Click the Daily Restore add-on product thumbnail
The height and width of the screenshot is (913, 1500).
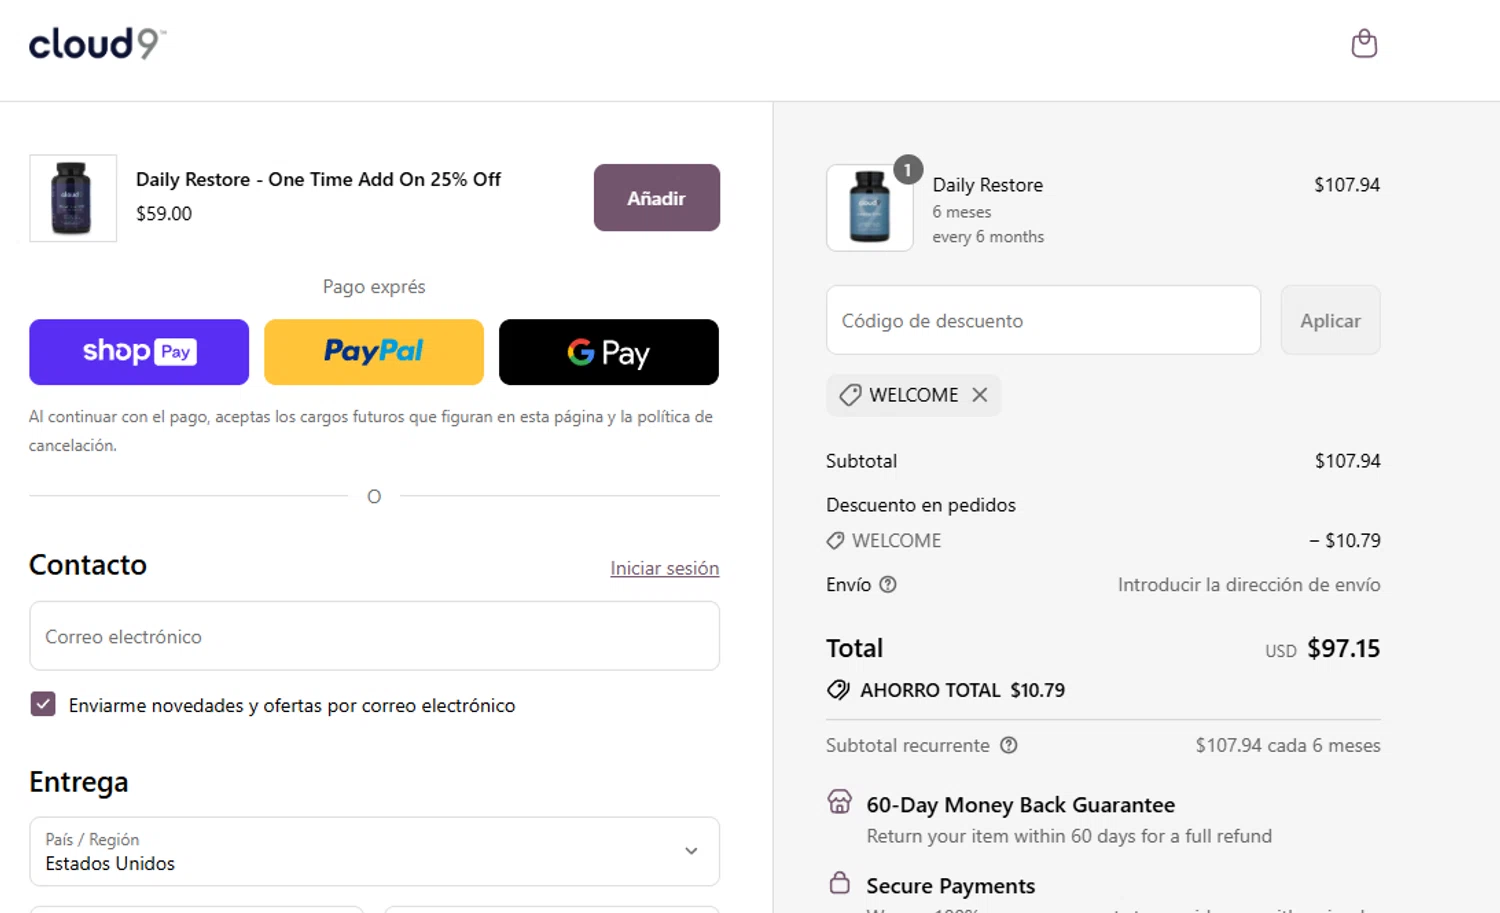click(x=73, y=198)
